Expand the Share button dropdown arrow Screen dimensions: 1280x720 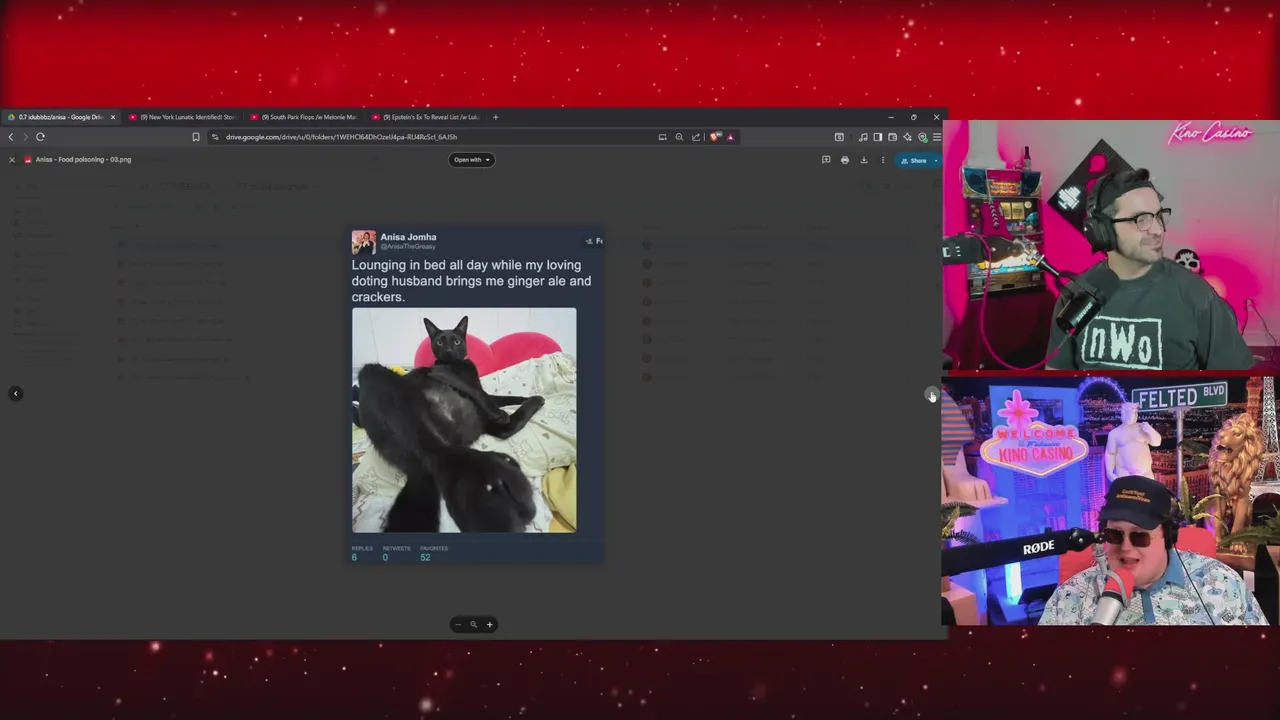(x=936, y=160)
